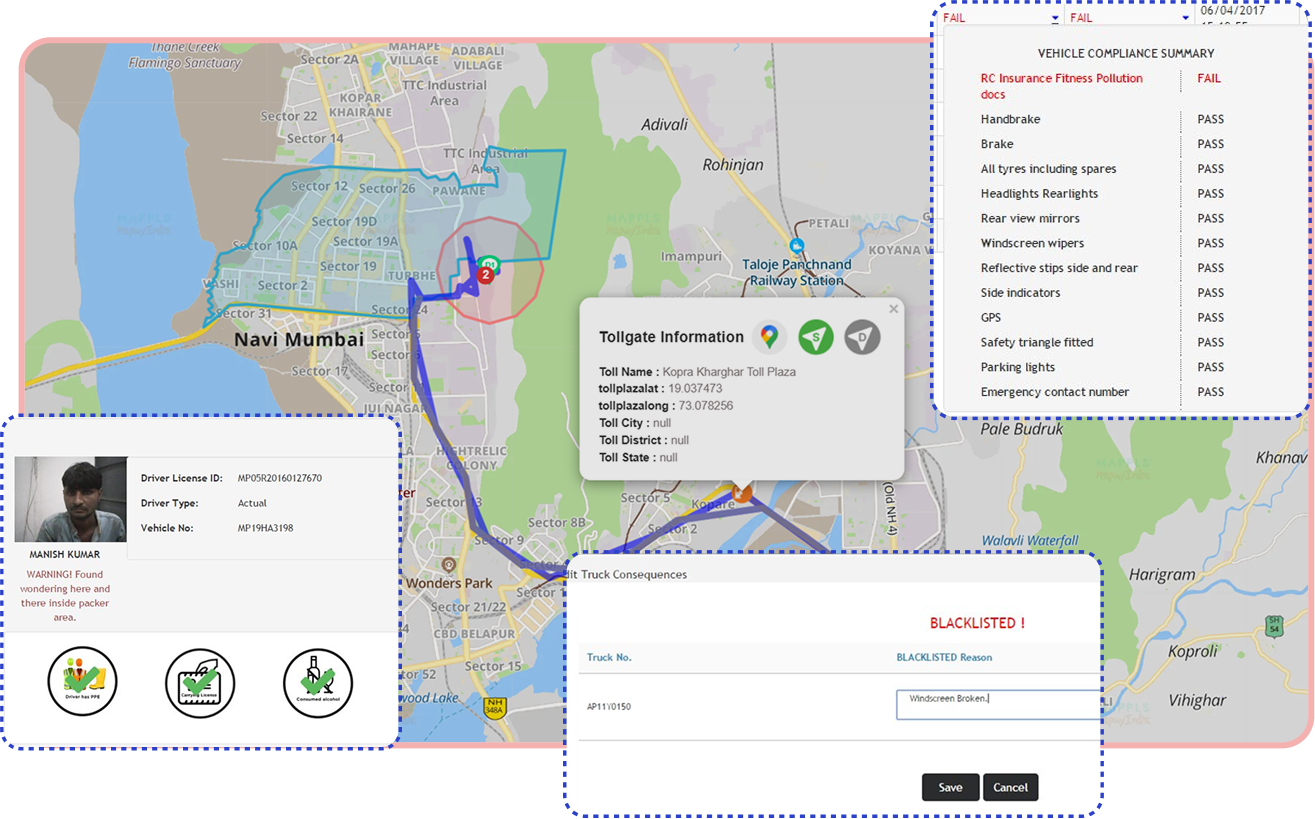Close the Tollgate Information popup
The height and width of the screenshot is (819, 1315).
coord(893,309)
